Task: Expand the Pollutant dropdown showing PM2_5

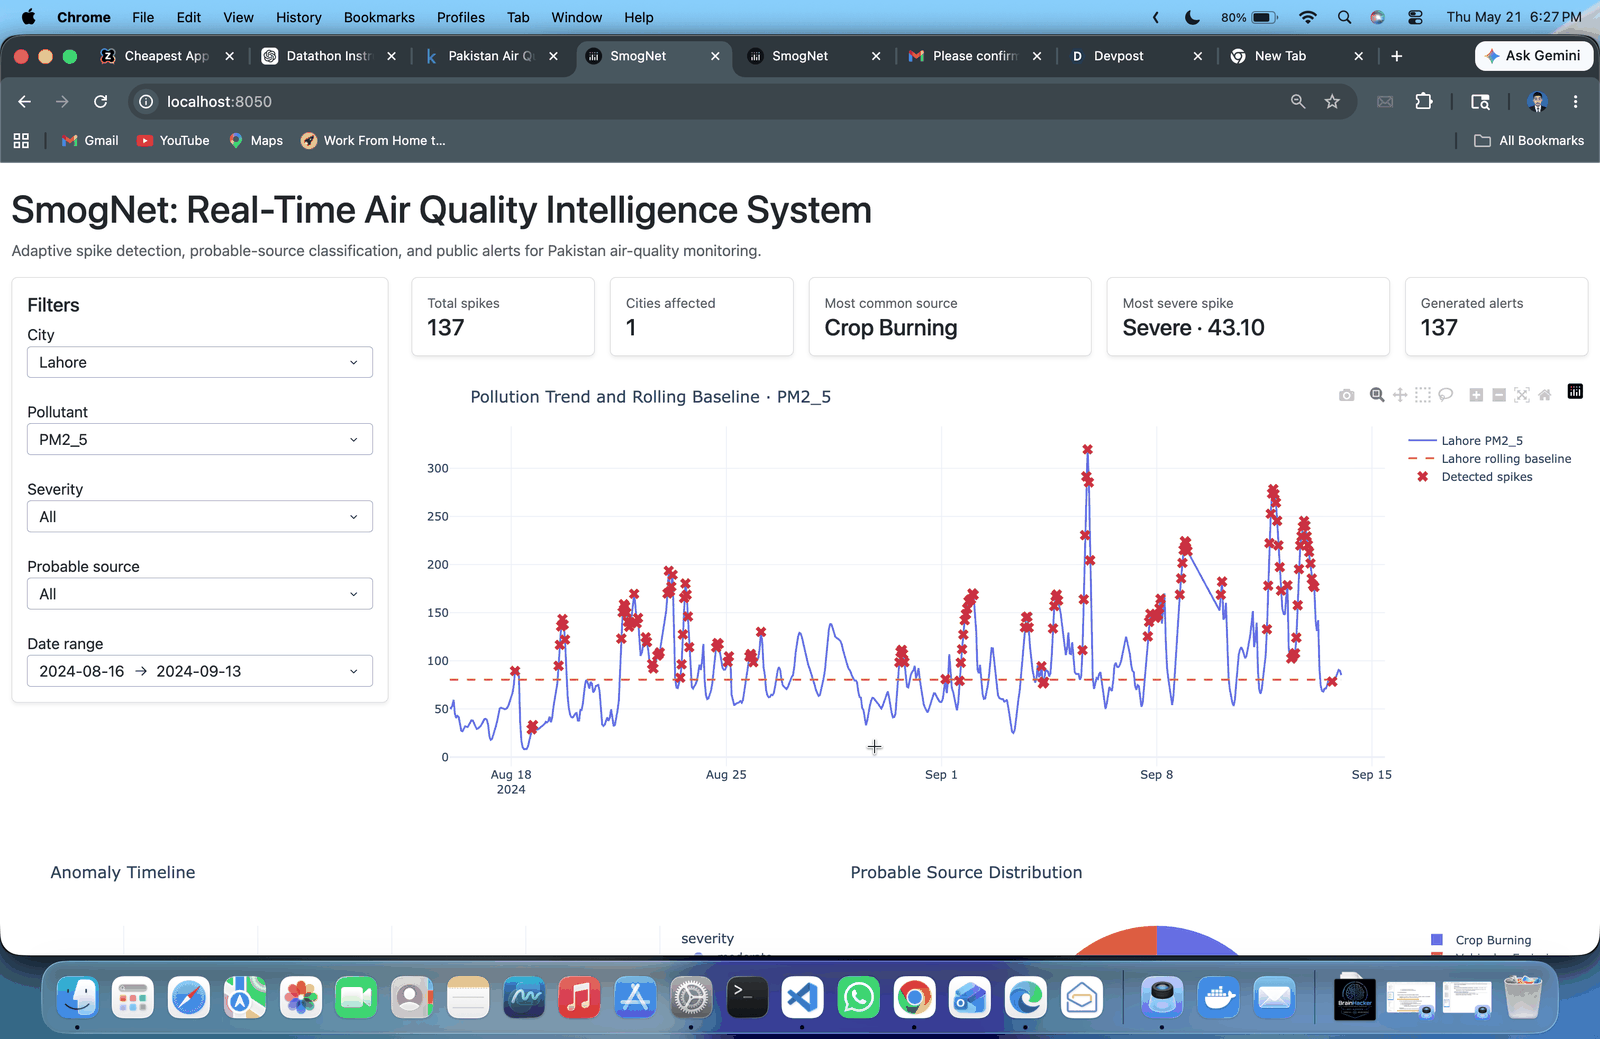Action: pyautogui.click(x=200, y=439)
